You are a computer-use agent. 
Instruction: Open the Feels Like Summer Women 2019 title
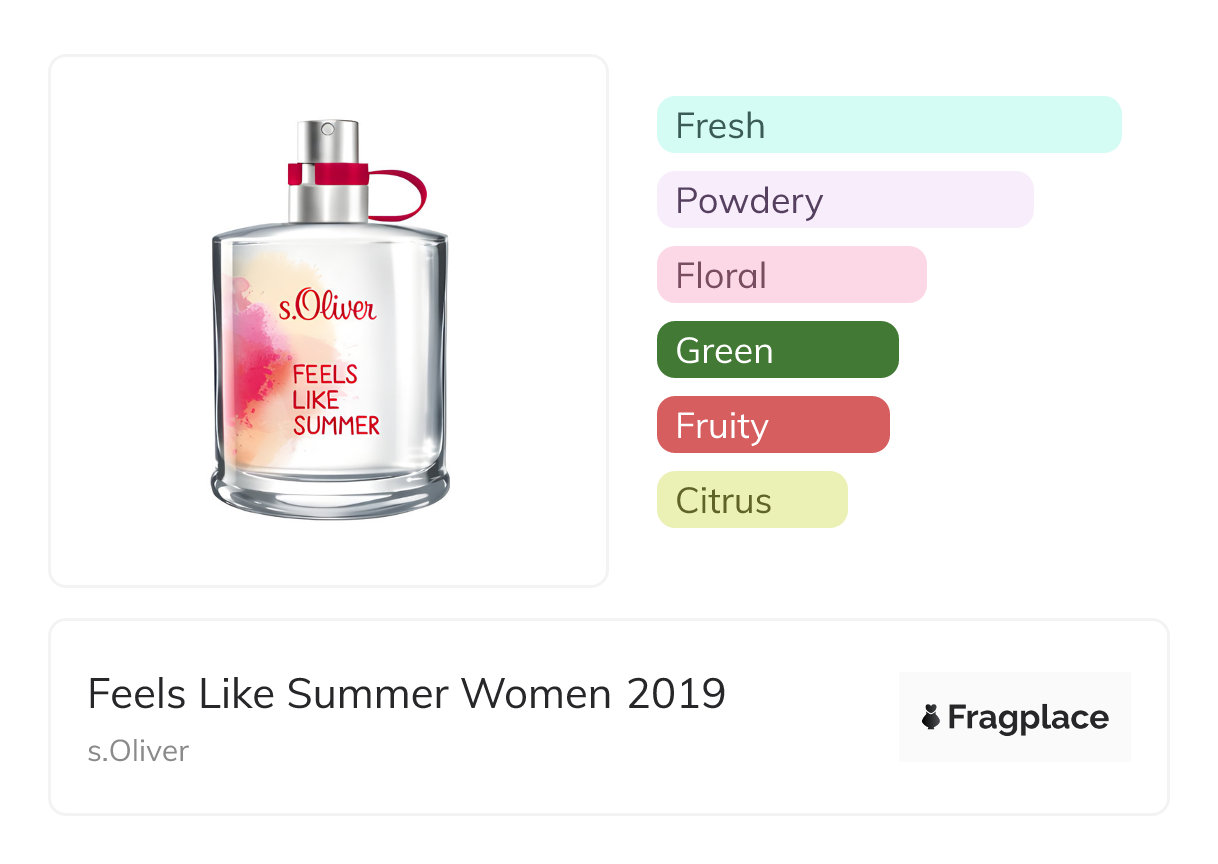[x=406, y=693]
